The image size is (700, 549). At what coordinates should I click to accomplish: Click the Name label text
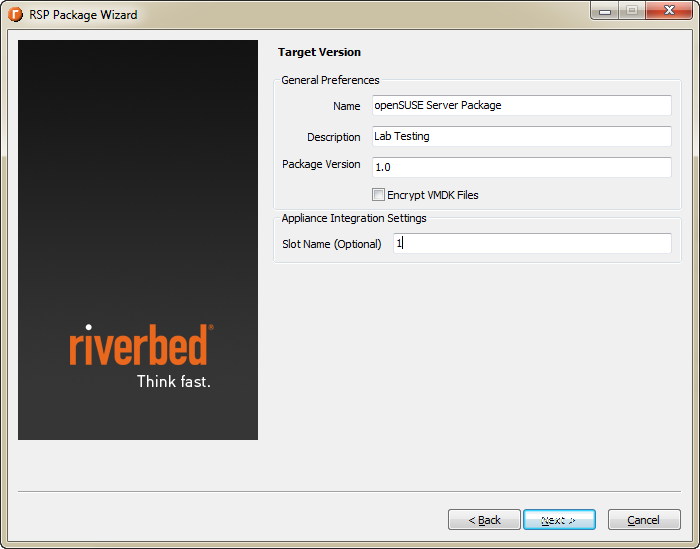[x=346, y=106]
